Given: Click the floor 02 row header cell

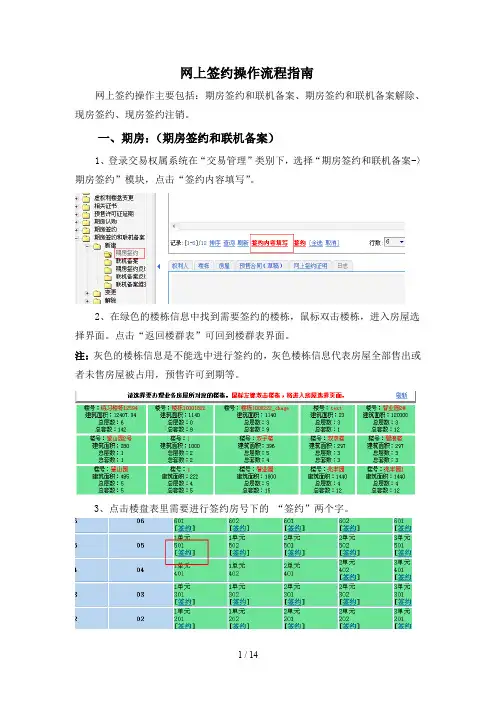Looking at the screenshot, I should click(x=141, y=618).
